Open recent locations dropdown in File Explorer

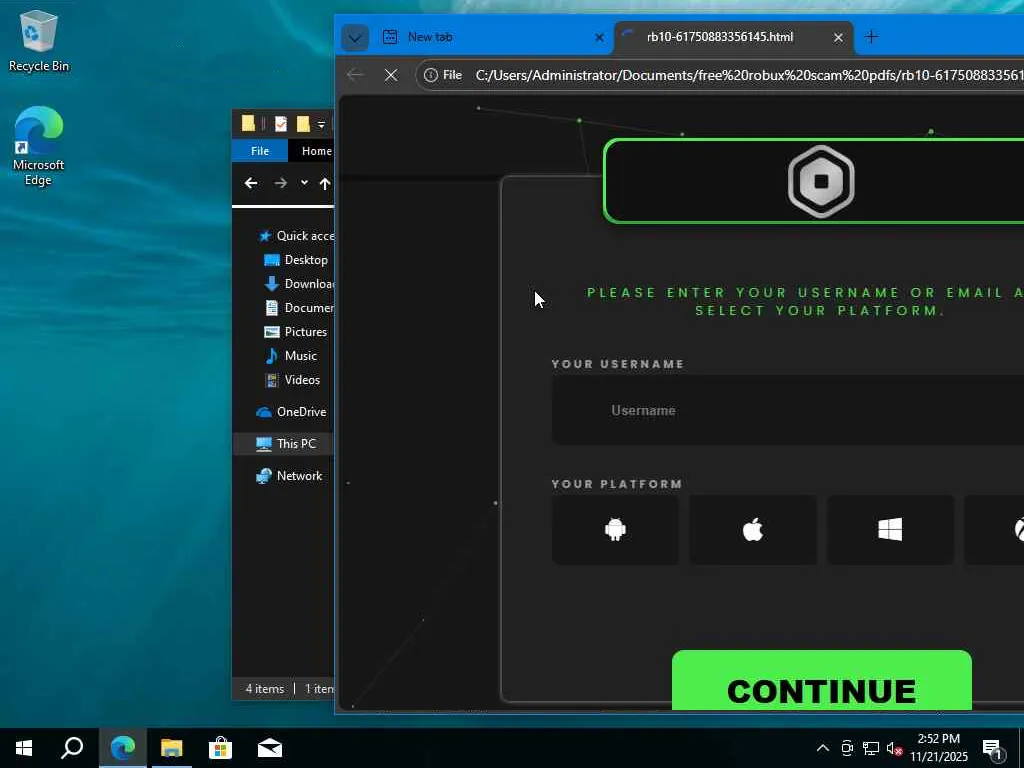(304, 183)
